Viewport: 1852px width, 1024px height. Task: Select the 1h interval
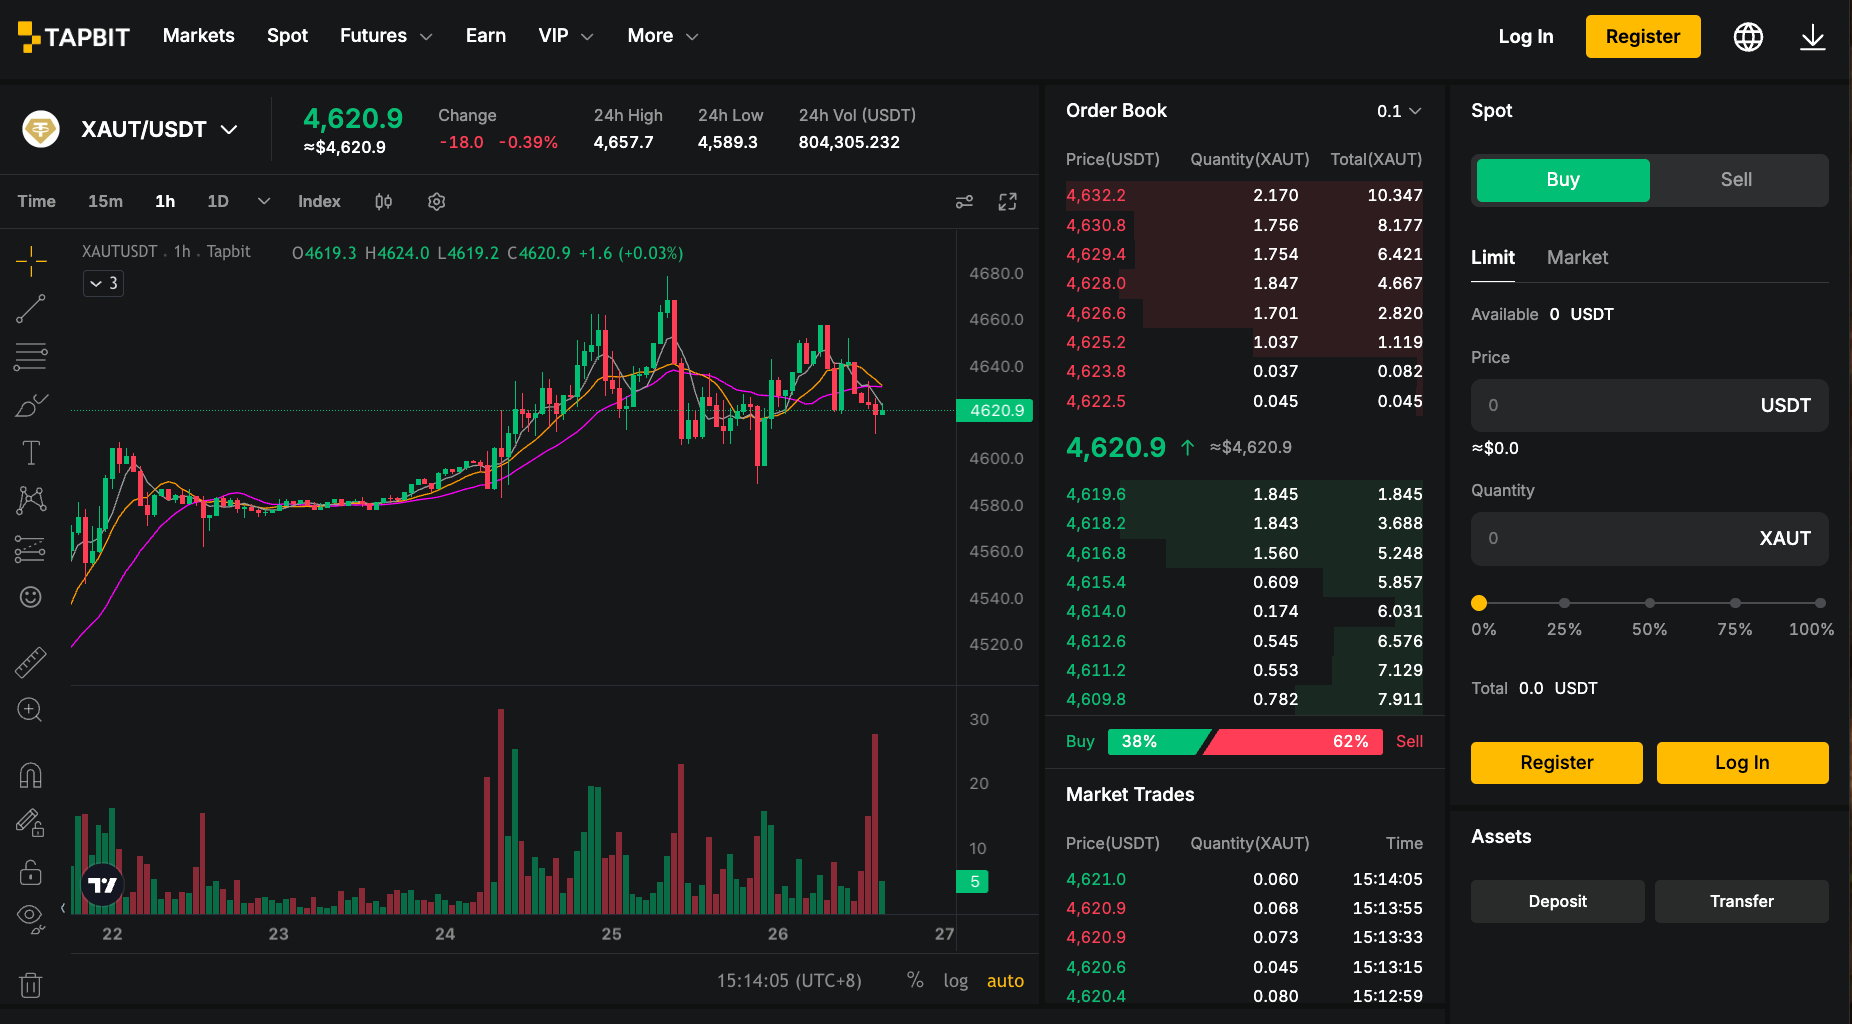click(165, 202)
